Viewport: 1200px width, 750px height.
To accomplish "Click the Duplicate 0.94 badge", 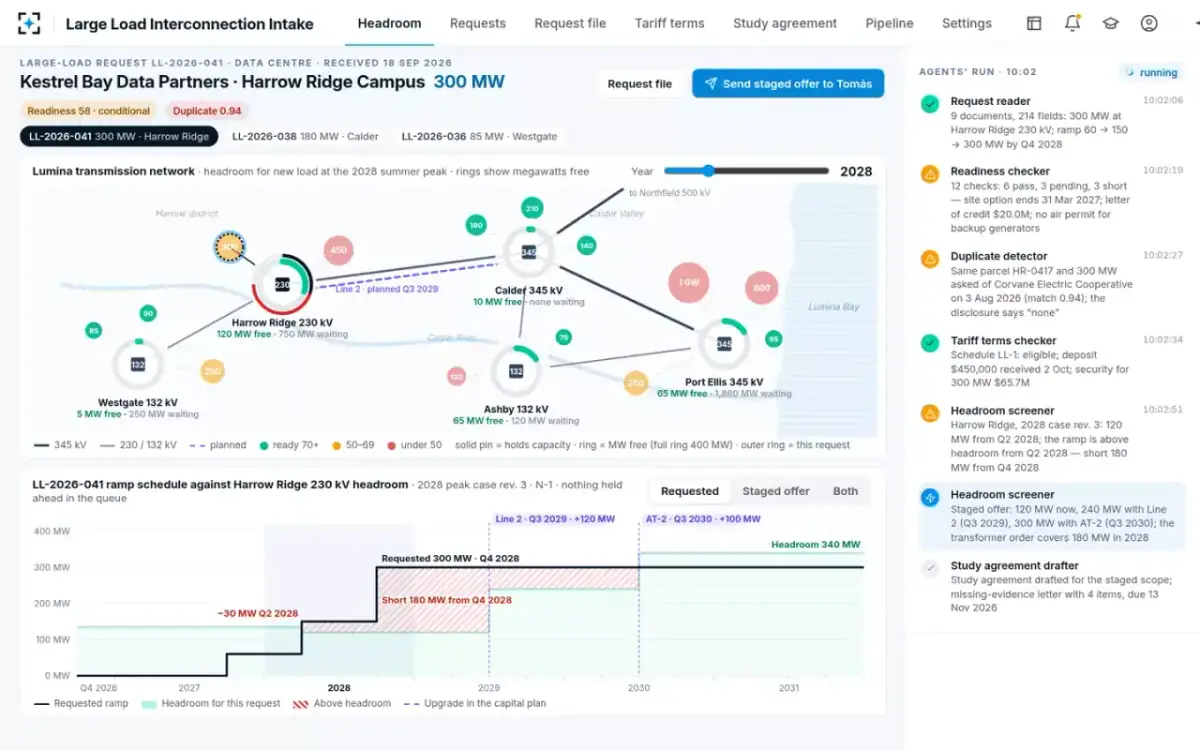I will (x=207, y=111).
